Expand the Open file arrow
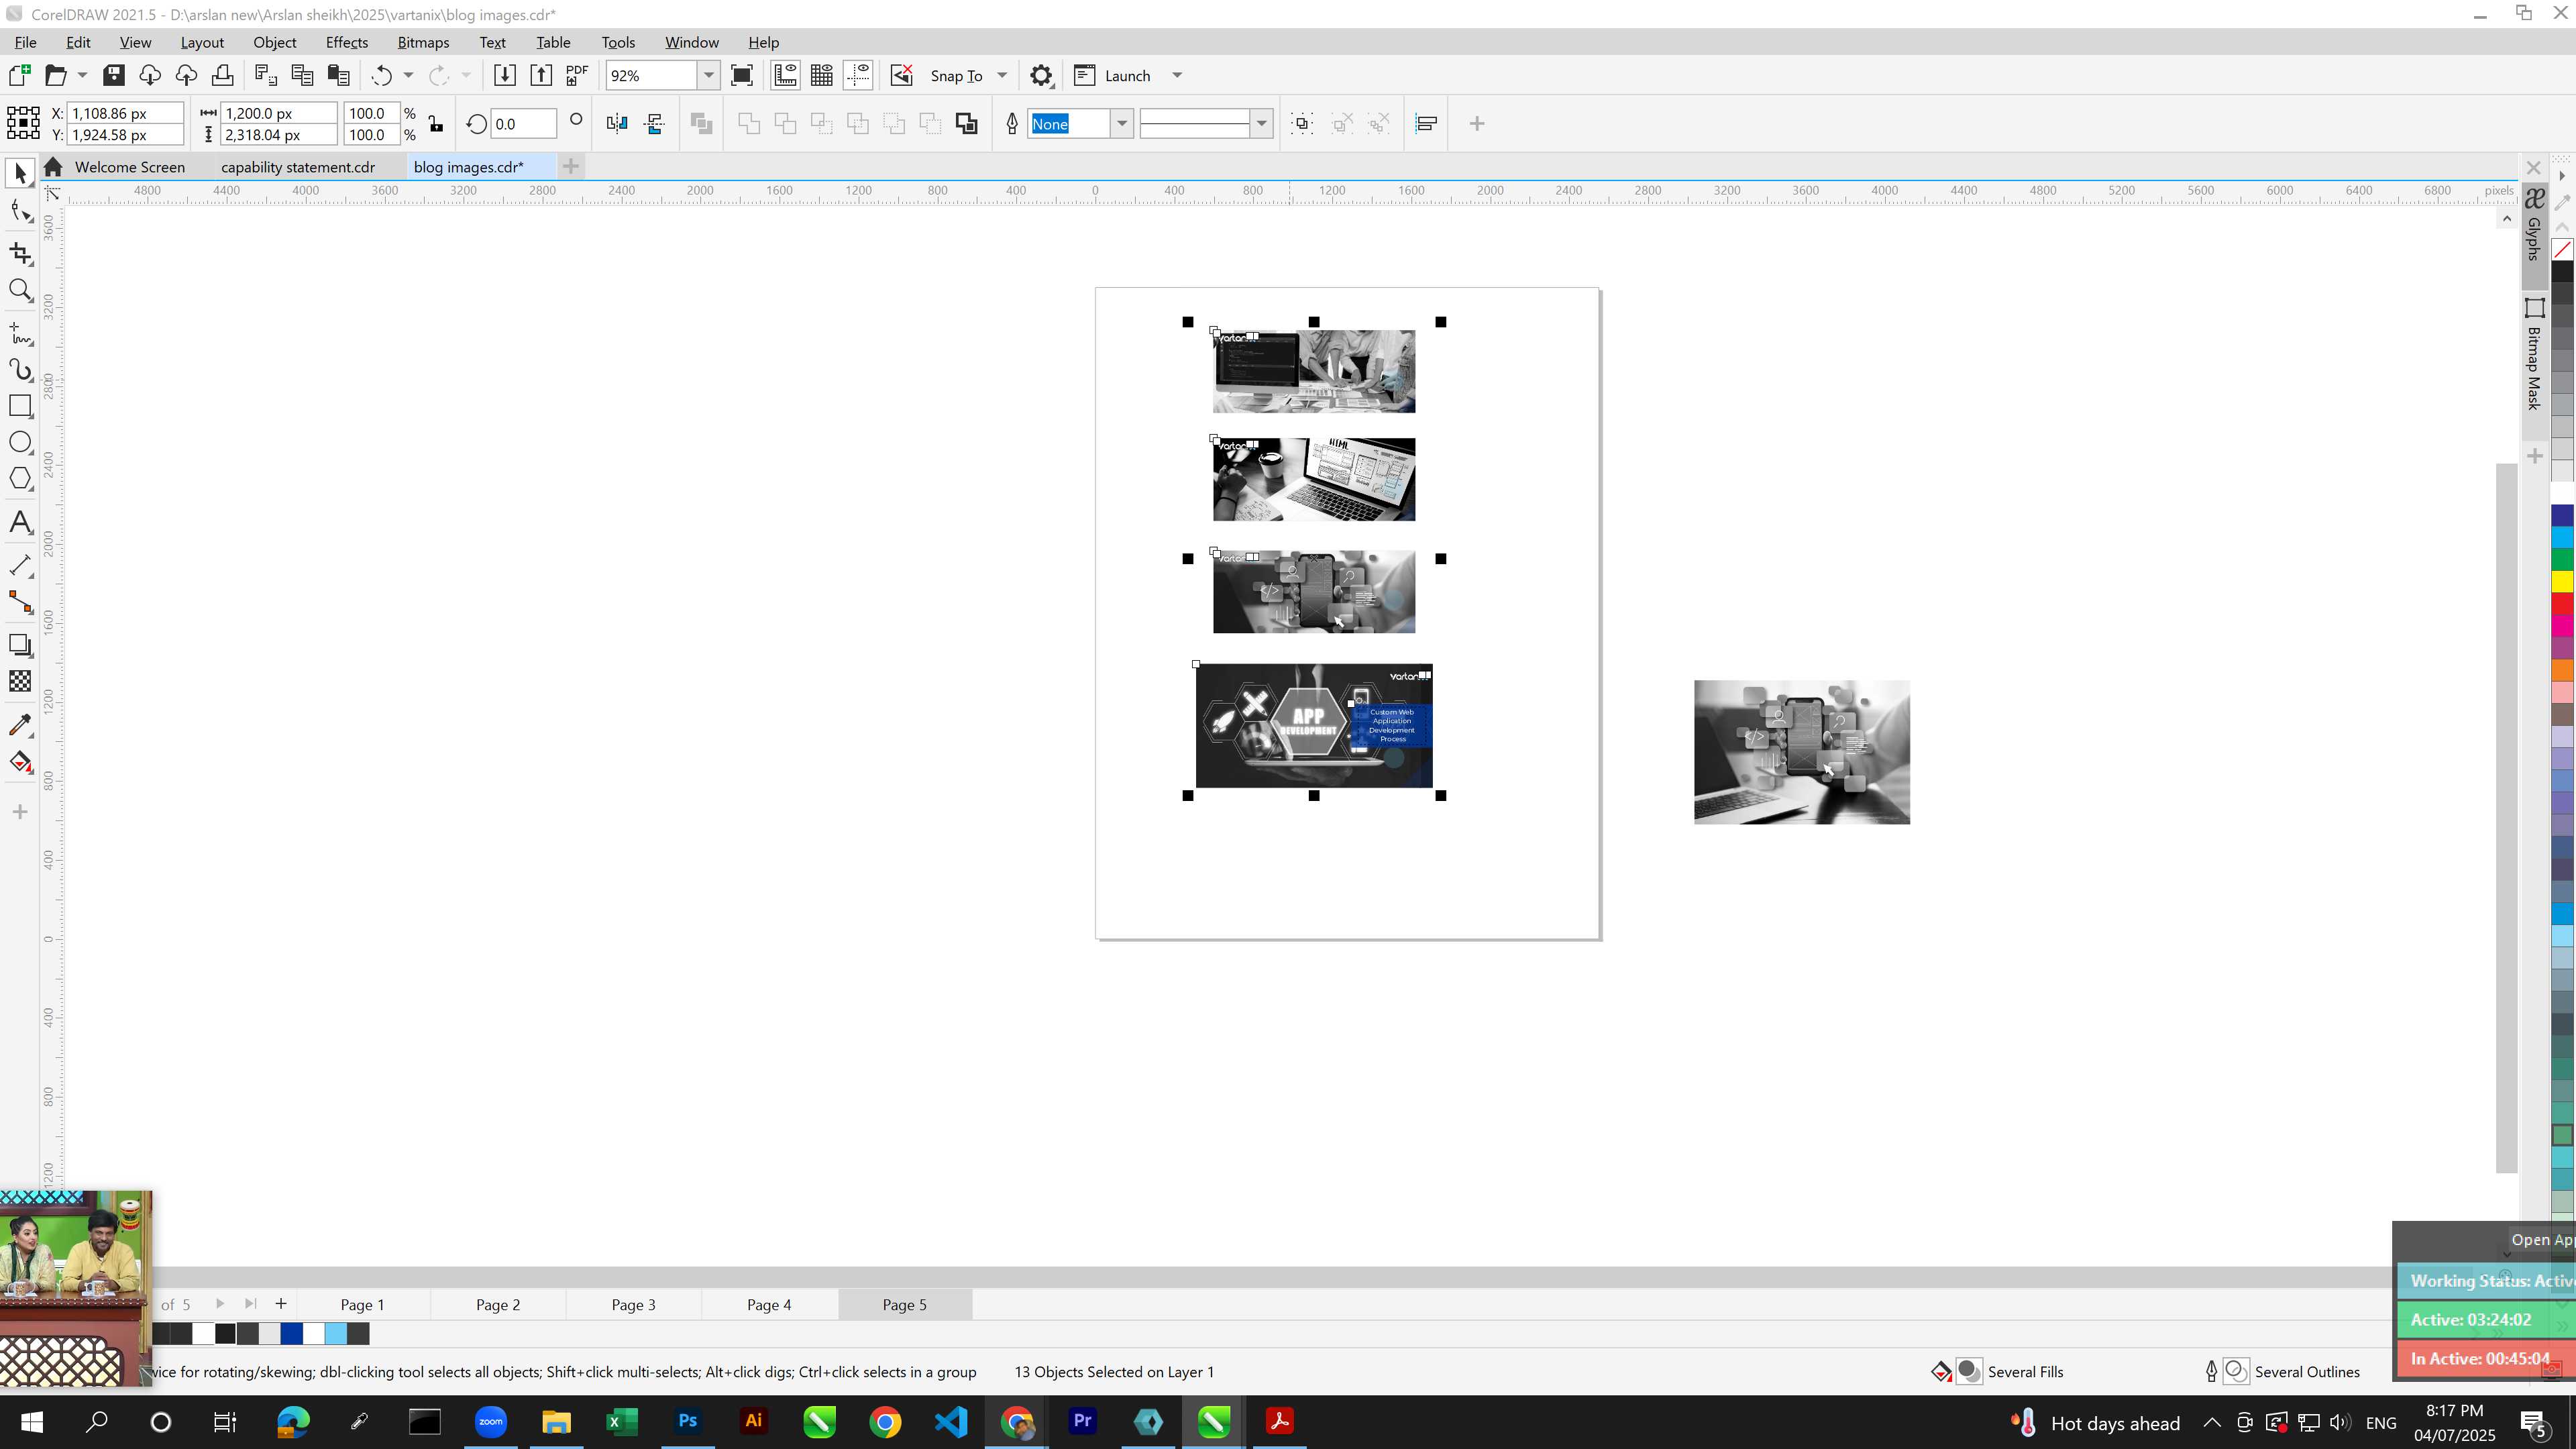 (82, 76)
